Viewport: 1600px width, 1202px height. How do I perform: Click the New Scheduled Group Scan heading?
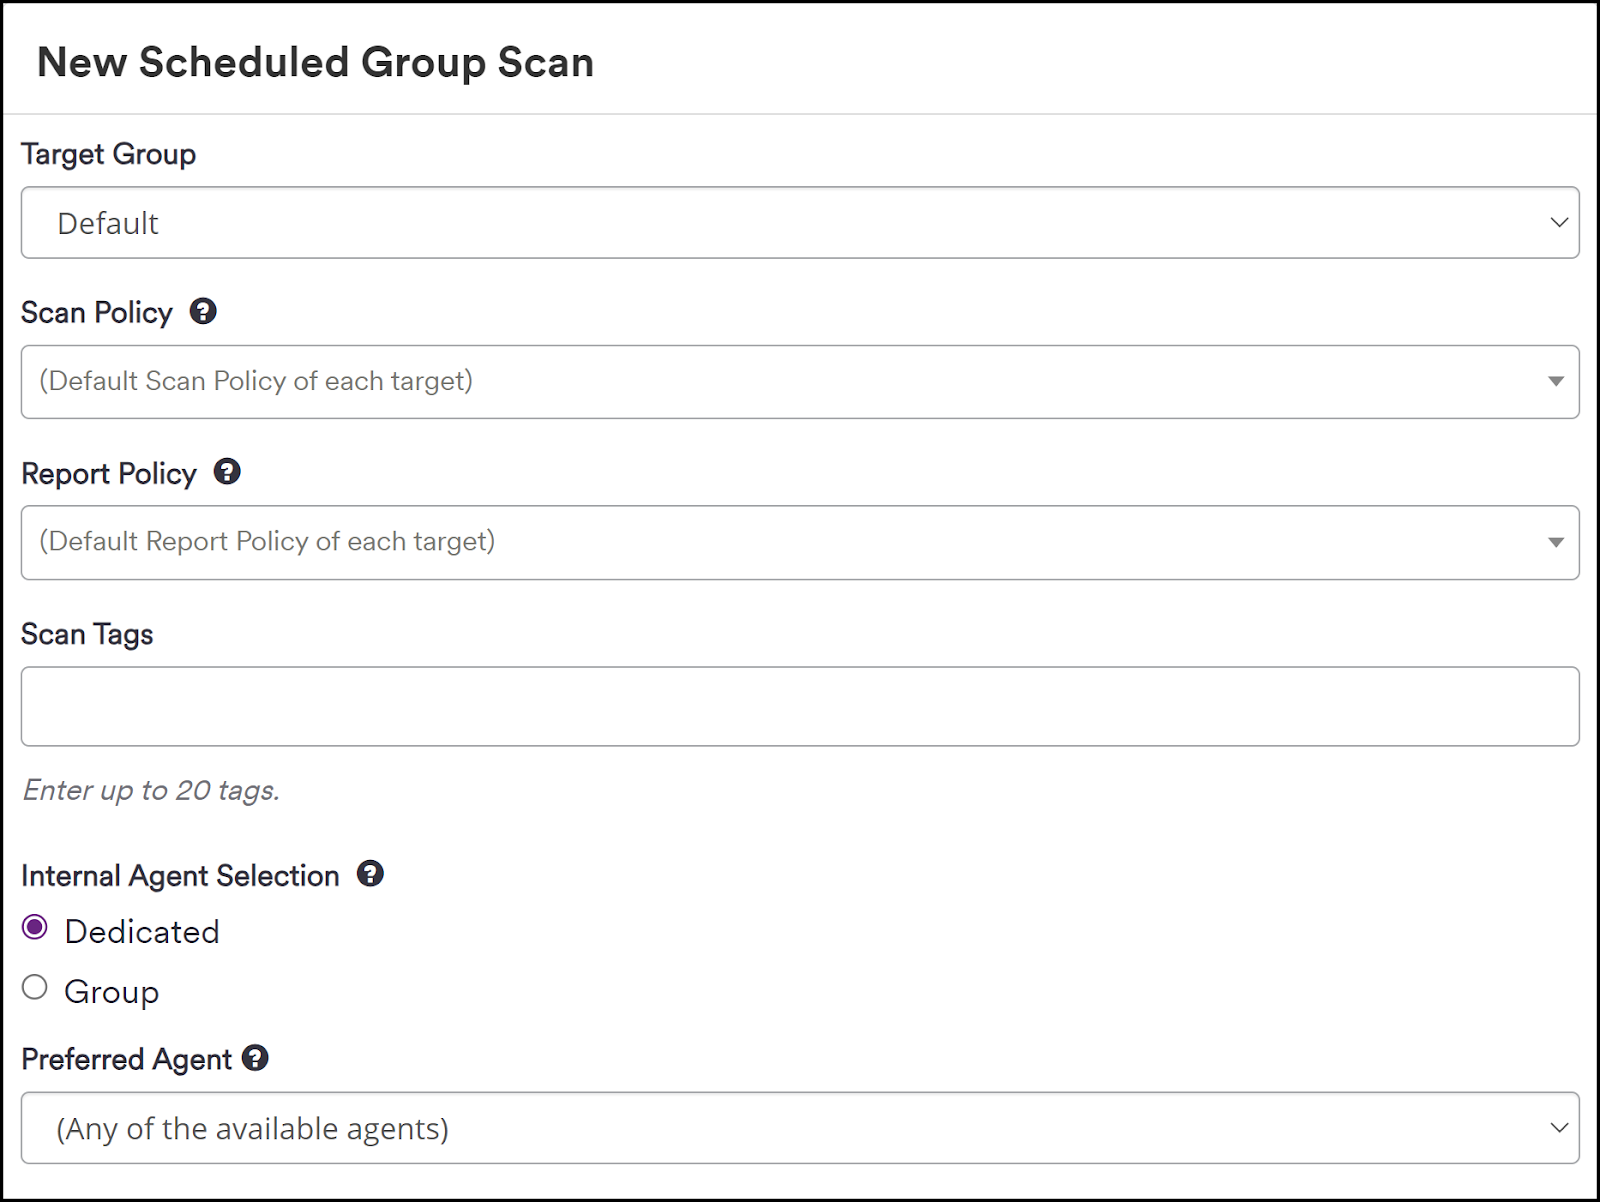(315, 62)
